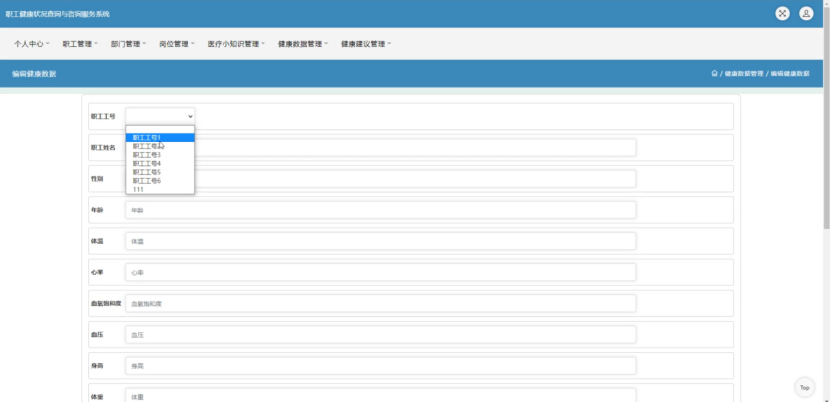Select 职工工号6 from the dropdown list
Screen dimensions: 830x403
click(160, 181)
